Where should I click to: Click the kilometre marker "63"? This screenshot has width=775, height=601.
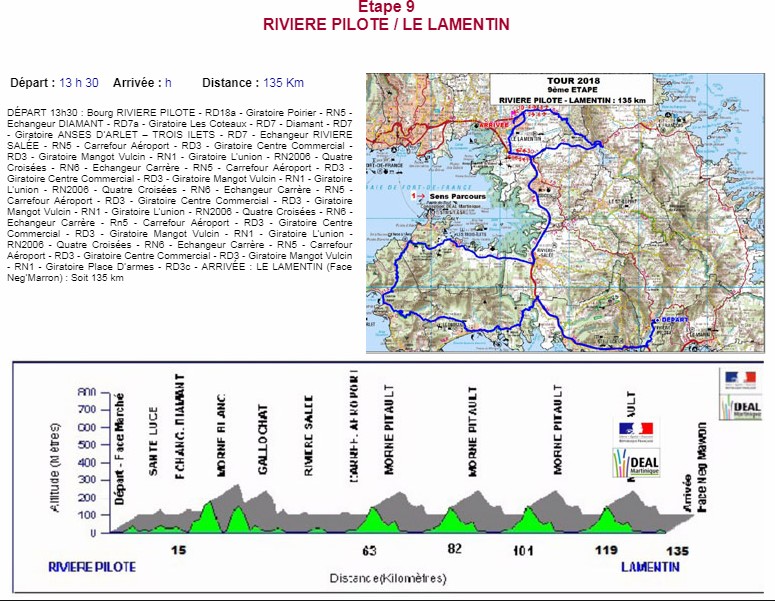coord(369,550)
